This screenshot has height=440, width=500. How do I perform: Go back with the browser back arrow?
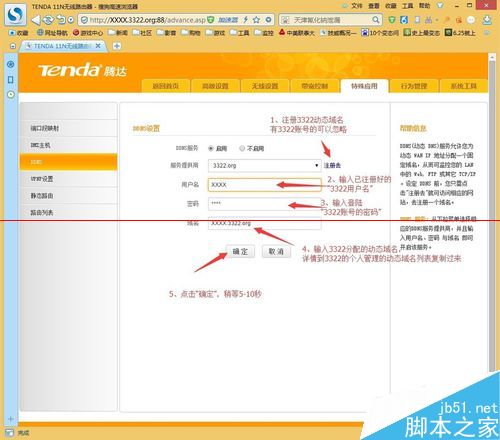(x=36, y=20)
